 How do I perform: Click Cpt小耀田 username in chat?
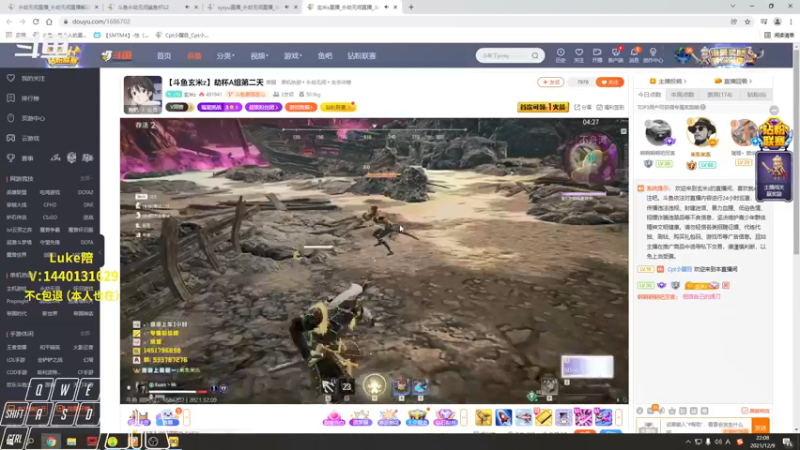coord(679,269)
